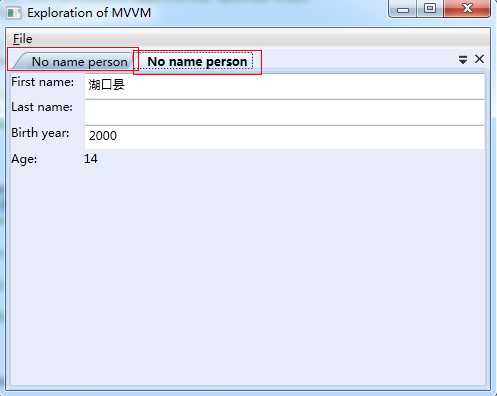Click the Age value 14

91,159
